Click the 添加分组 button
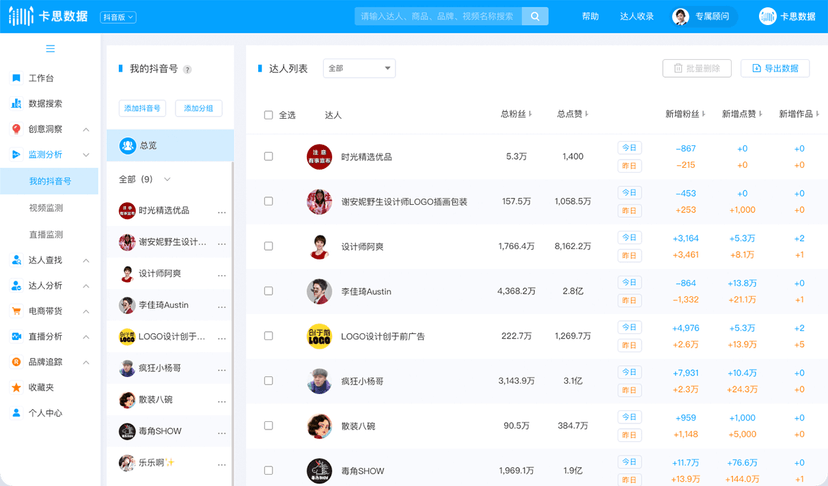 click(199, 108)
